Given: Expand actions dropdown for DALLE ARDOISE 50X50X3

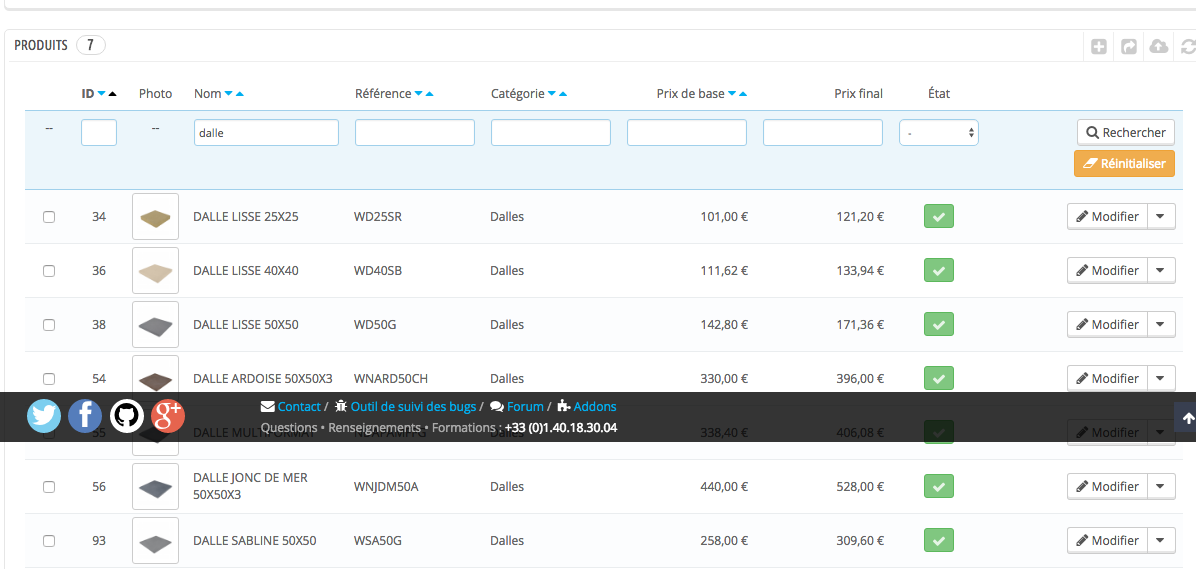Looking at the screenshot, I should 1161,378.
